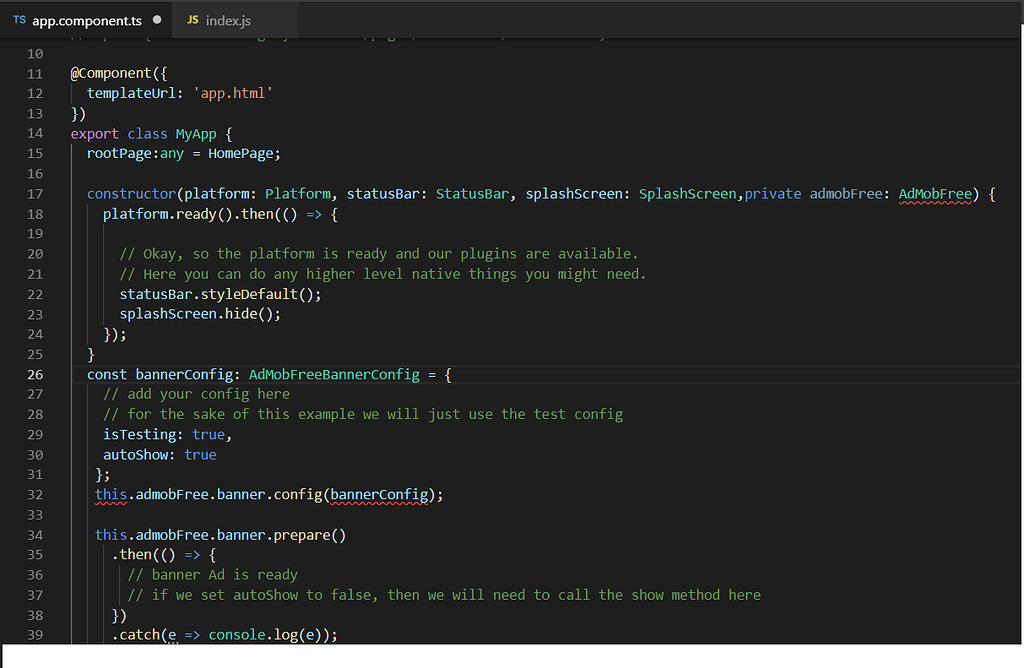1024x668 pixels.
Task: Click platform.ready() call on line 18
Action: [x=168, y=214]
